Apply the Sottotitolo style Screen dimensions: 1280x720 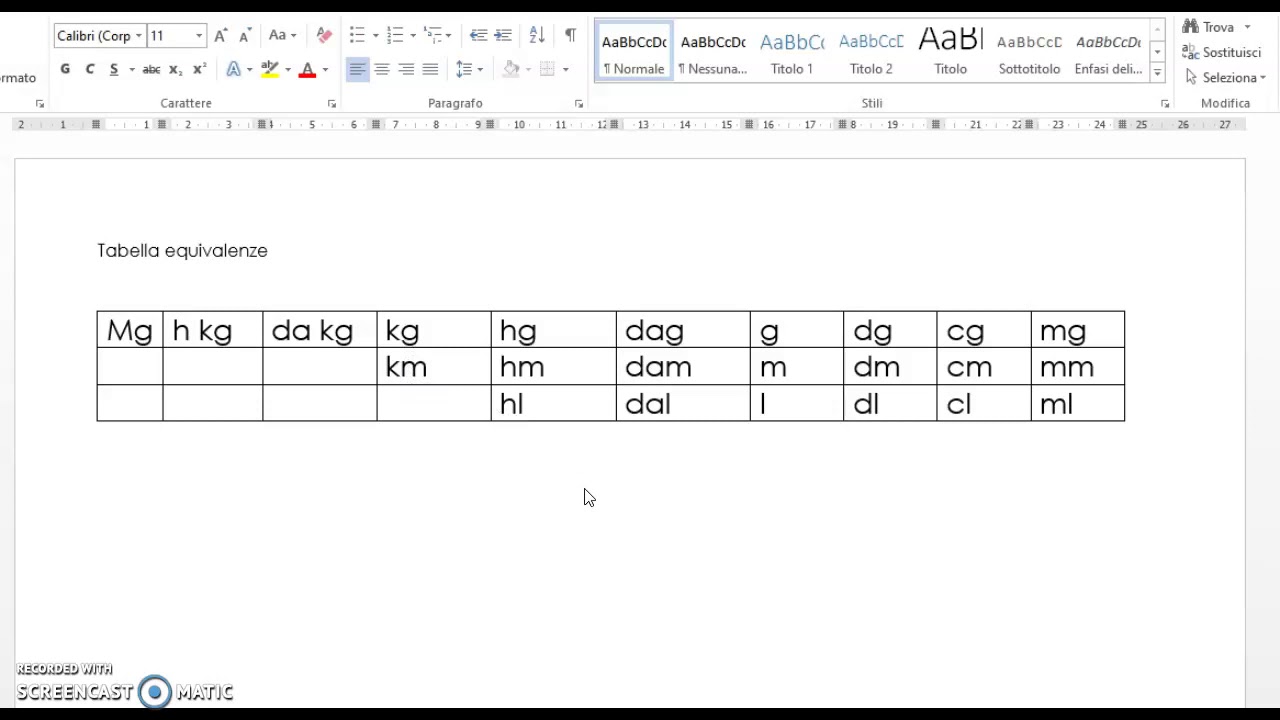1029,52
